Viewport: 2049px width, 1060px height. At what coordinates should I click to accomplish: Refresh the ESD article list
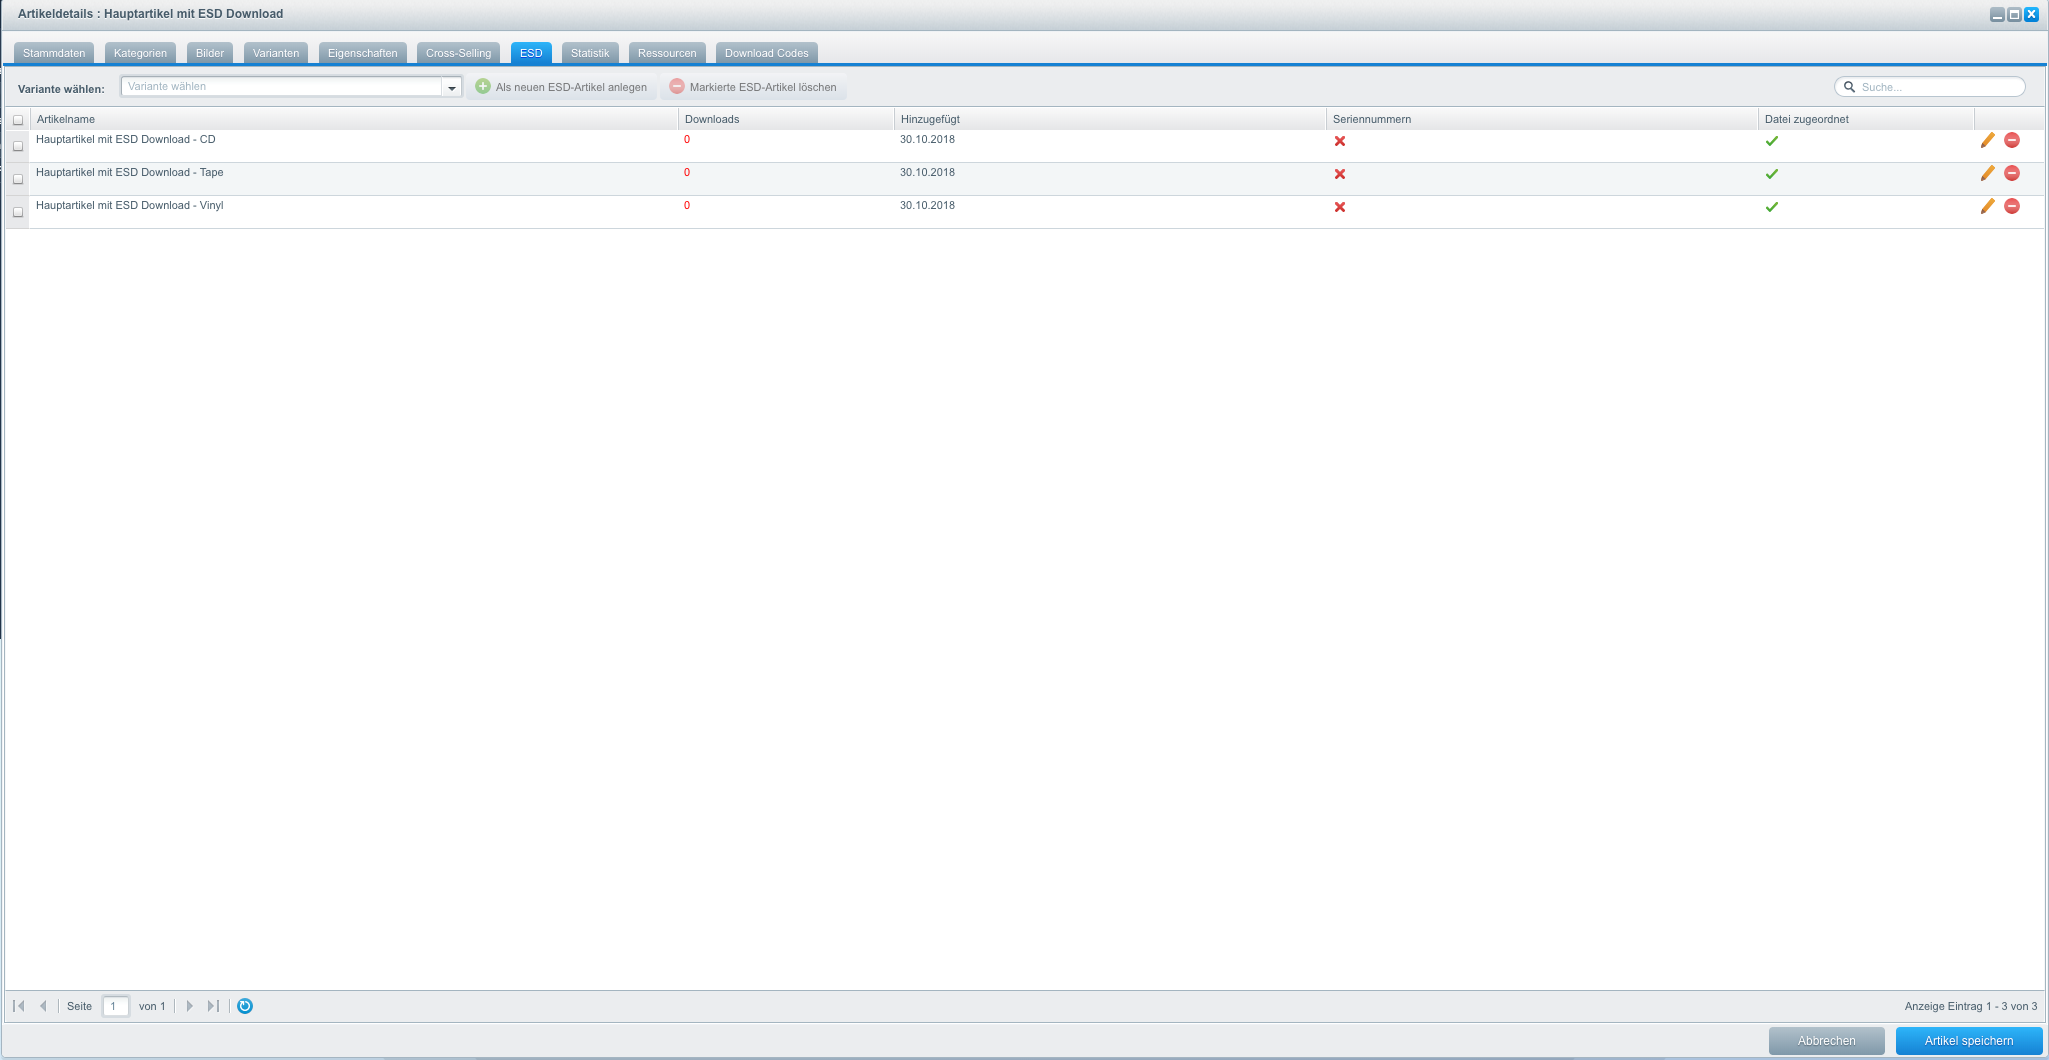coord(245,1006)
